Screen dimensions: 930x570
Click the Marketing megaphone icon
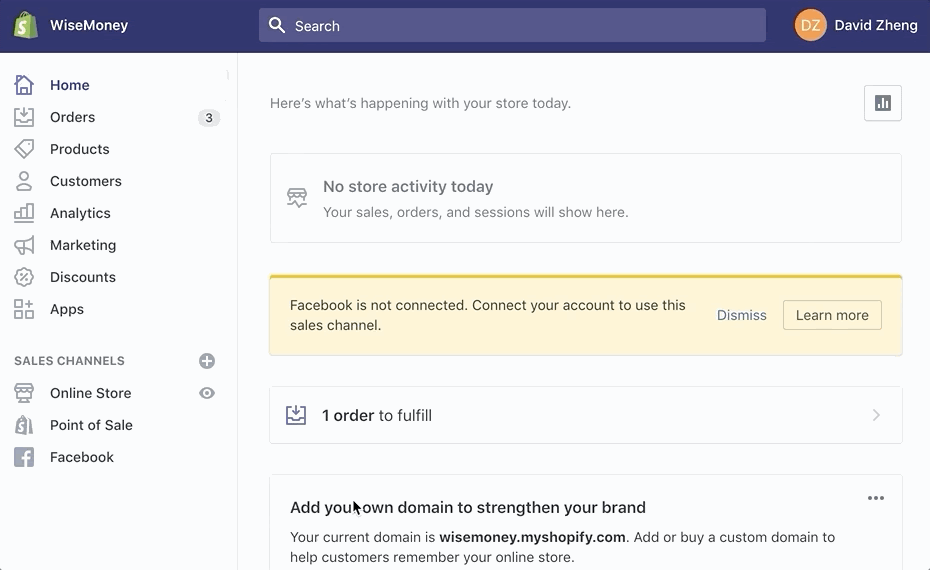24,245
